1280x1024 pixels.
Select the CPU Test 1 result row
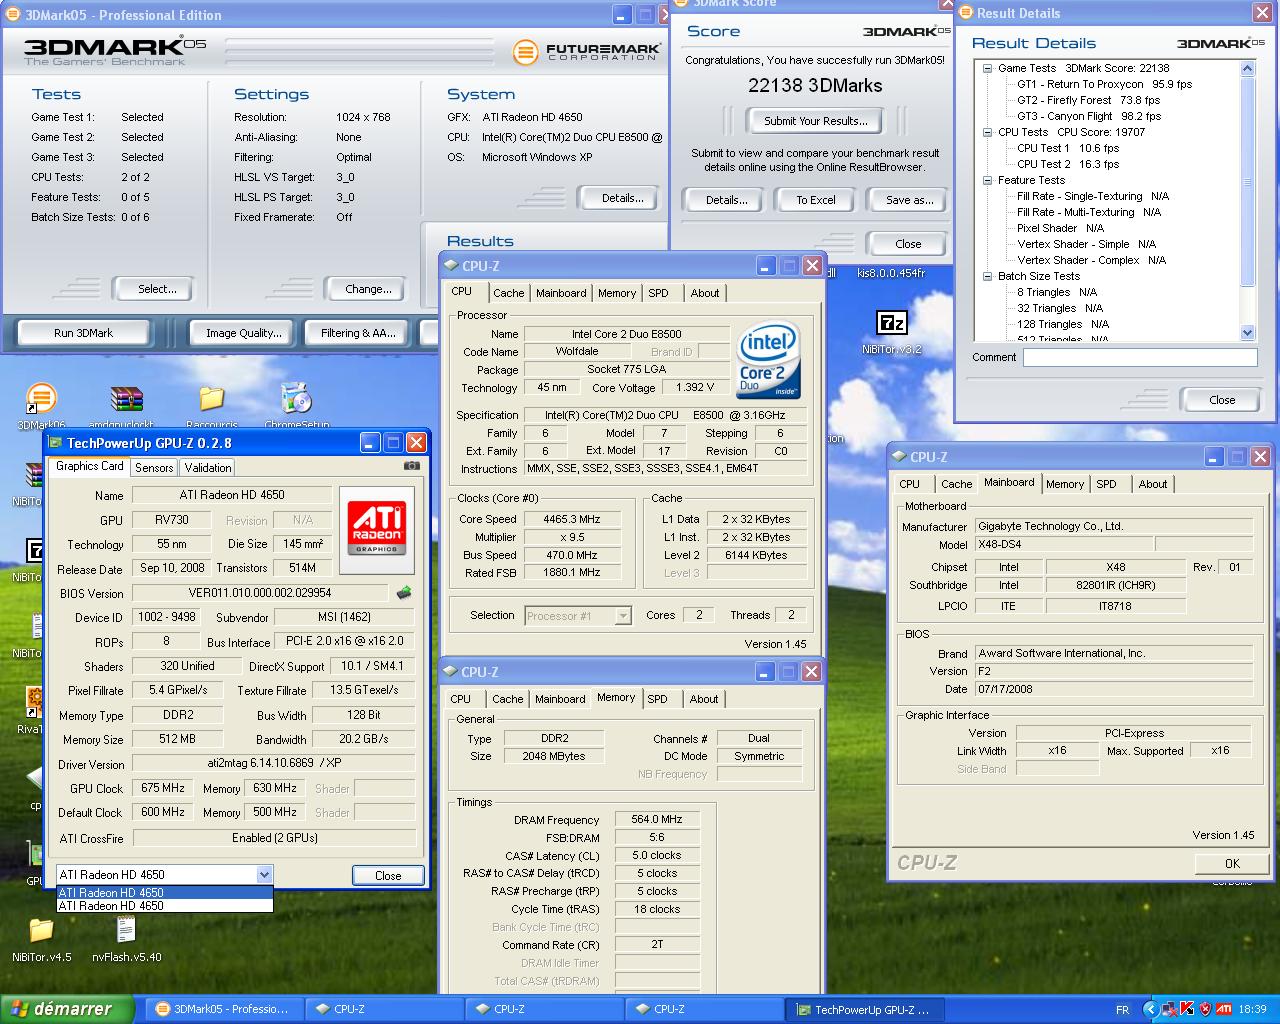1068,148
